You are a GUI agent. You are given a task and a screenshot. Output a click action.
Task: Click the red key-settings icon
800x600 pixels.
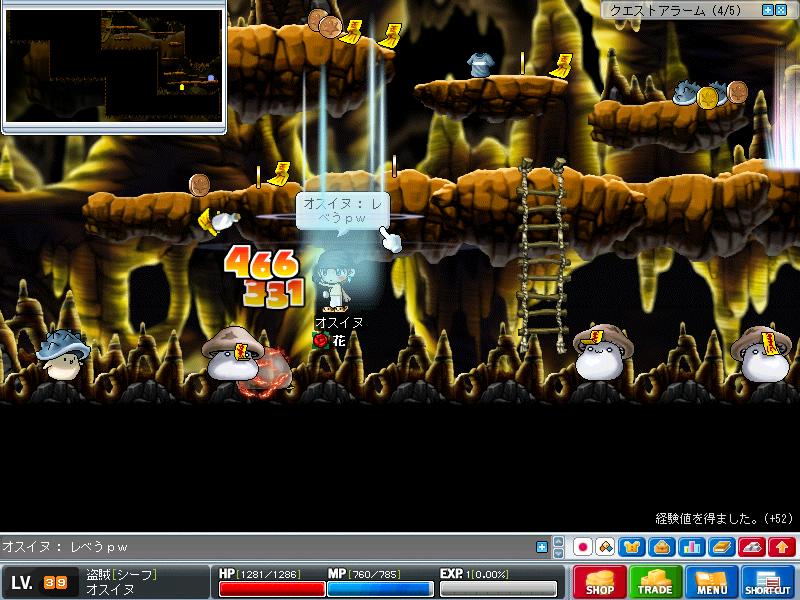pos(752,547)
